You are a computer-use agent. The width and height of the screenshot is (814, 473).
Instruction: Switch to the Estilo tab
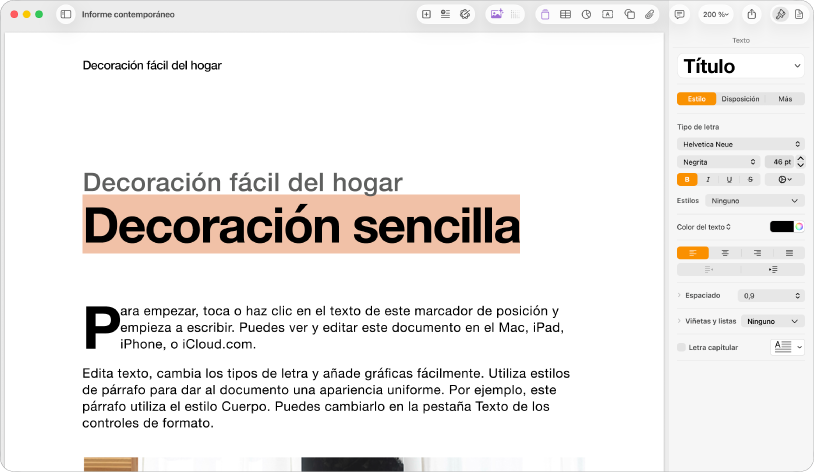[697, 99]
